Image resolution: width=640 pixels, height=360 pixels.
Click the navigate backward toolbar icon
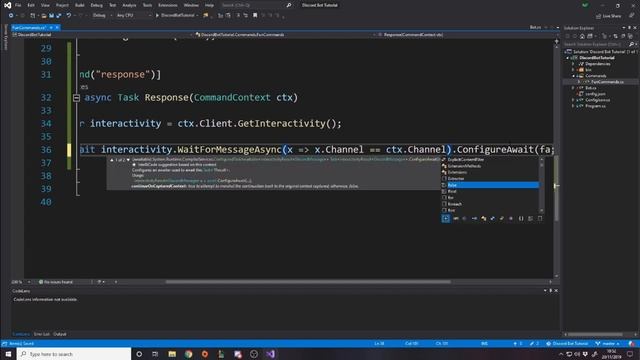pos(11,16)
